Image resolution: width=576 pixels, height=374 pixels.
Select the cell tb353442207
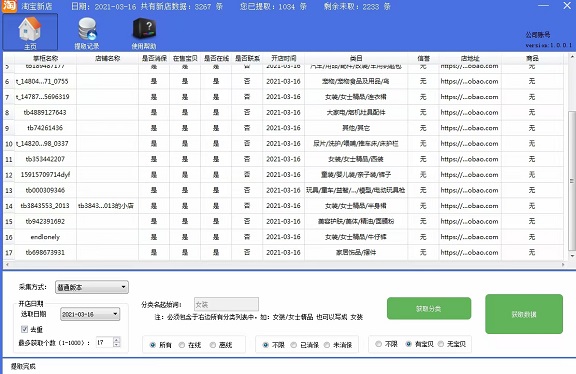(45, 159)
